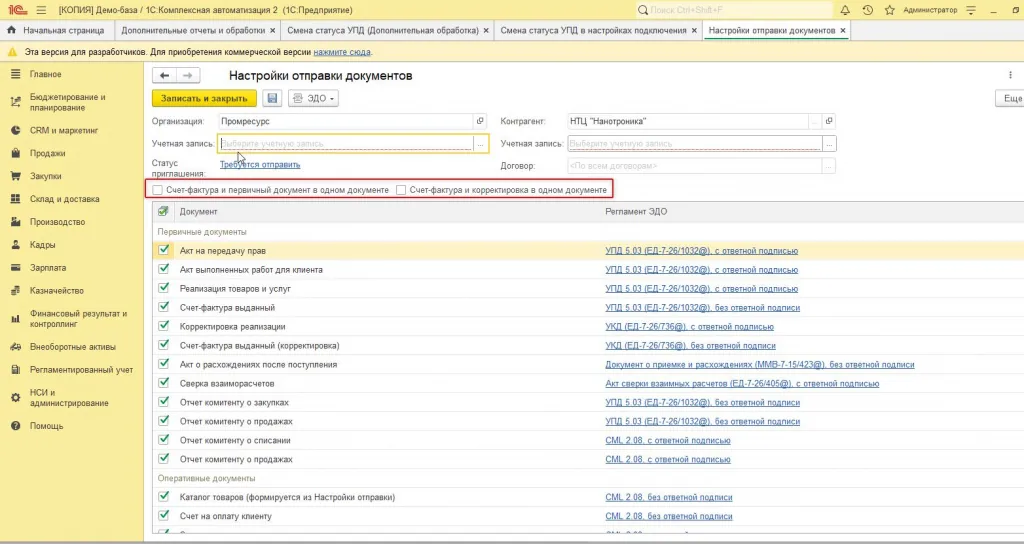Open the Контрагент field open-link icon

tap(829, 121)
